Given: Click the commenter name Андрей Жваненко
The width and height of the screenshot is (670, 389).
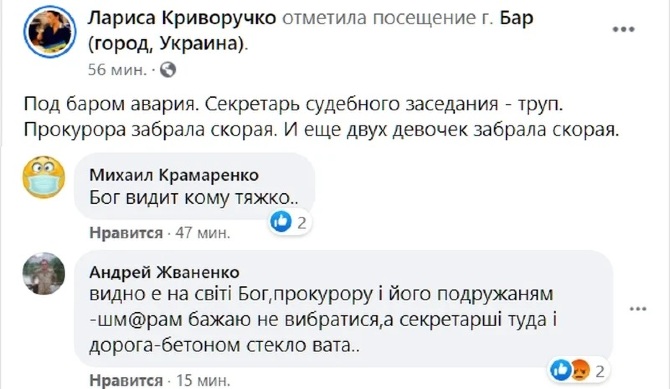Looking at the screenshot, I should point(165,272).
